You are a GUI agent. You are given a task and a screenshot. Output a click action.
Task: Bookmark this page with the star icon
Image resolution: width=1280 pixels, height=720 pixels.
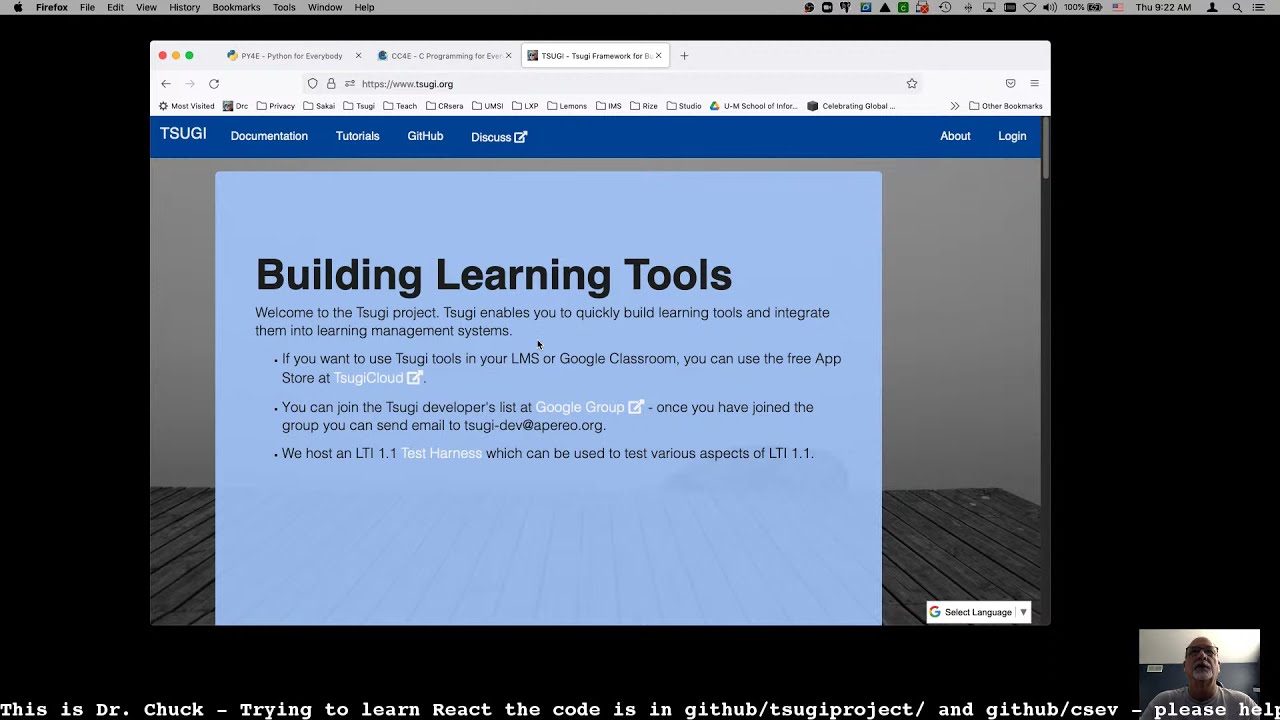[912, 84]
